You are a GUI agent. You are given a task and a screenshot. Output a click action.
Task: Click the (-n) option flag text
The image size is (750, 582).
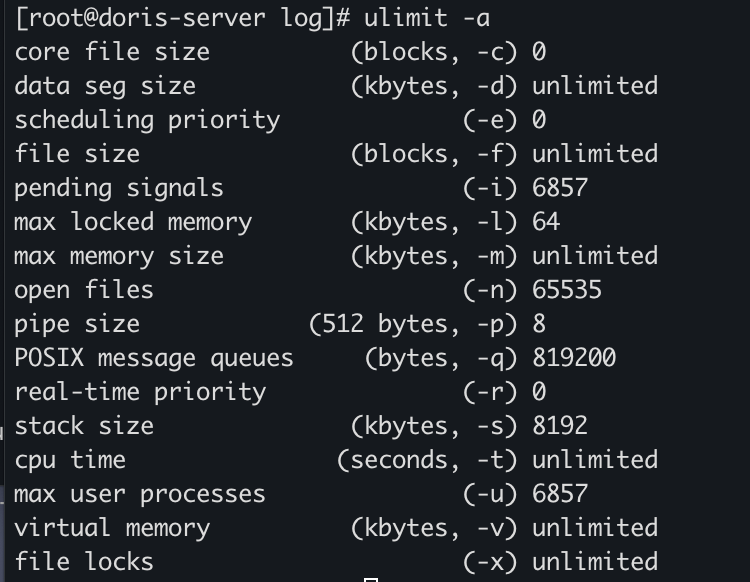tap(490, 289)
